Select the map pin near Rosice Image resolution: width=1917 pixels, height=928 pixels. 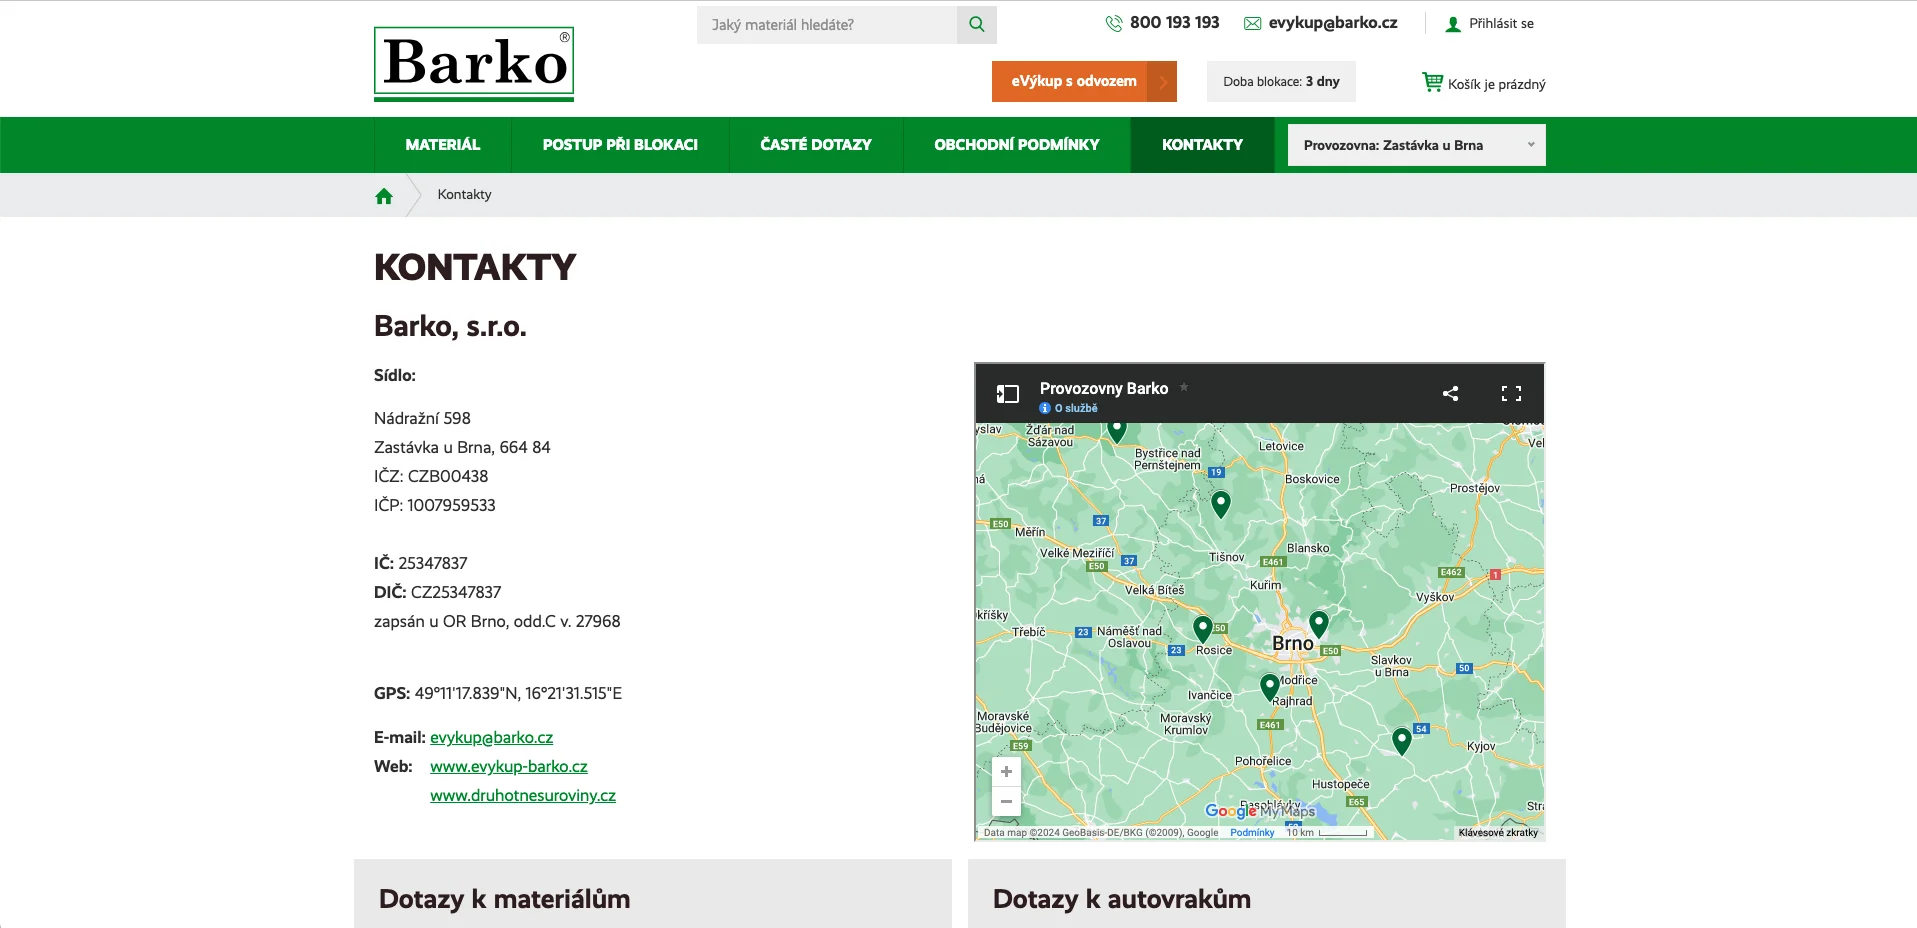point(1203,629)
